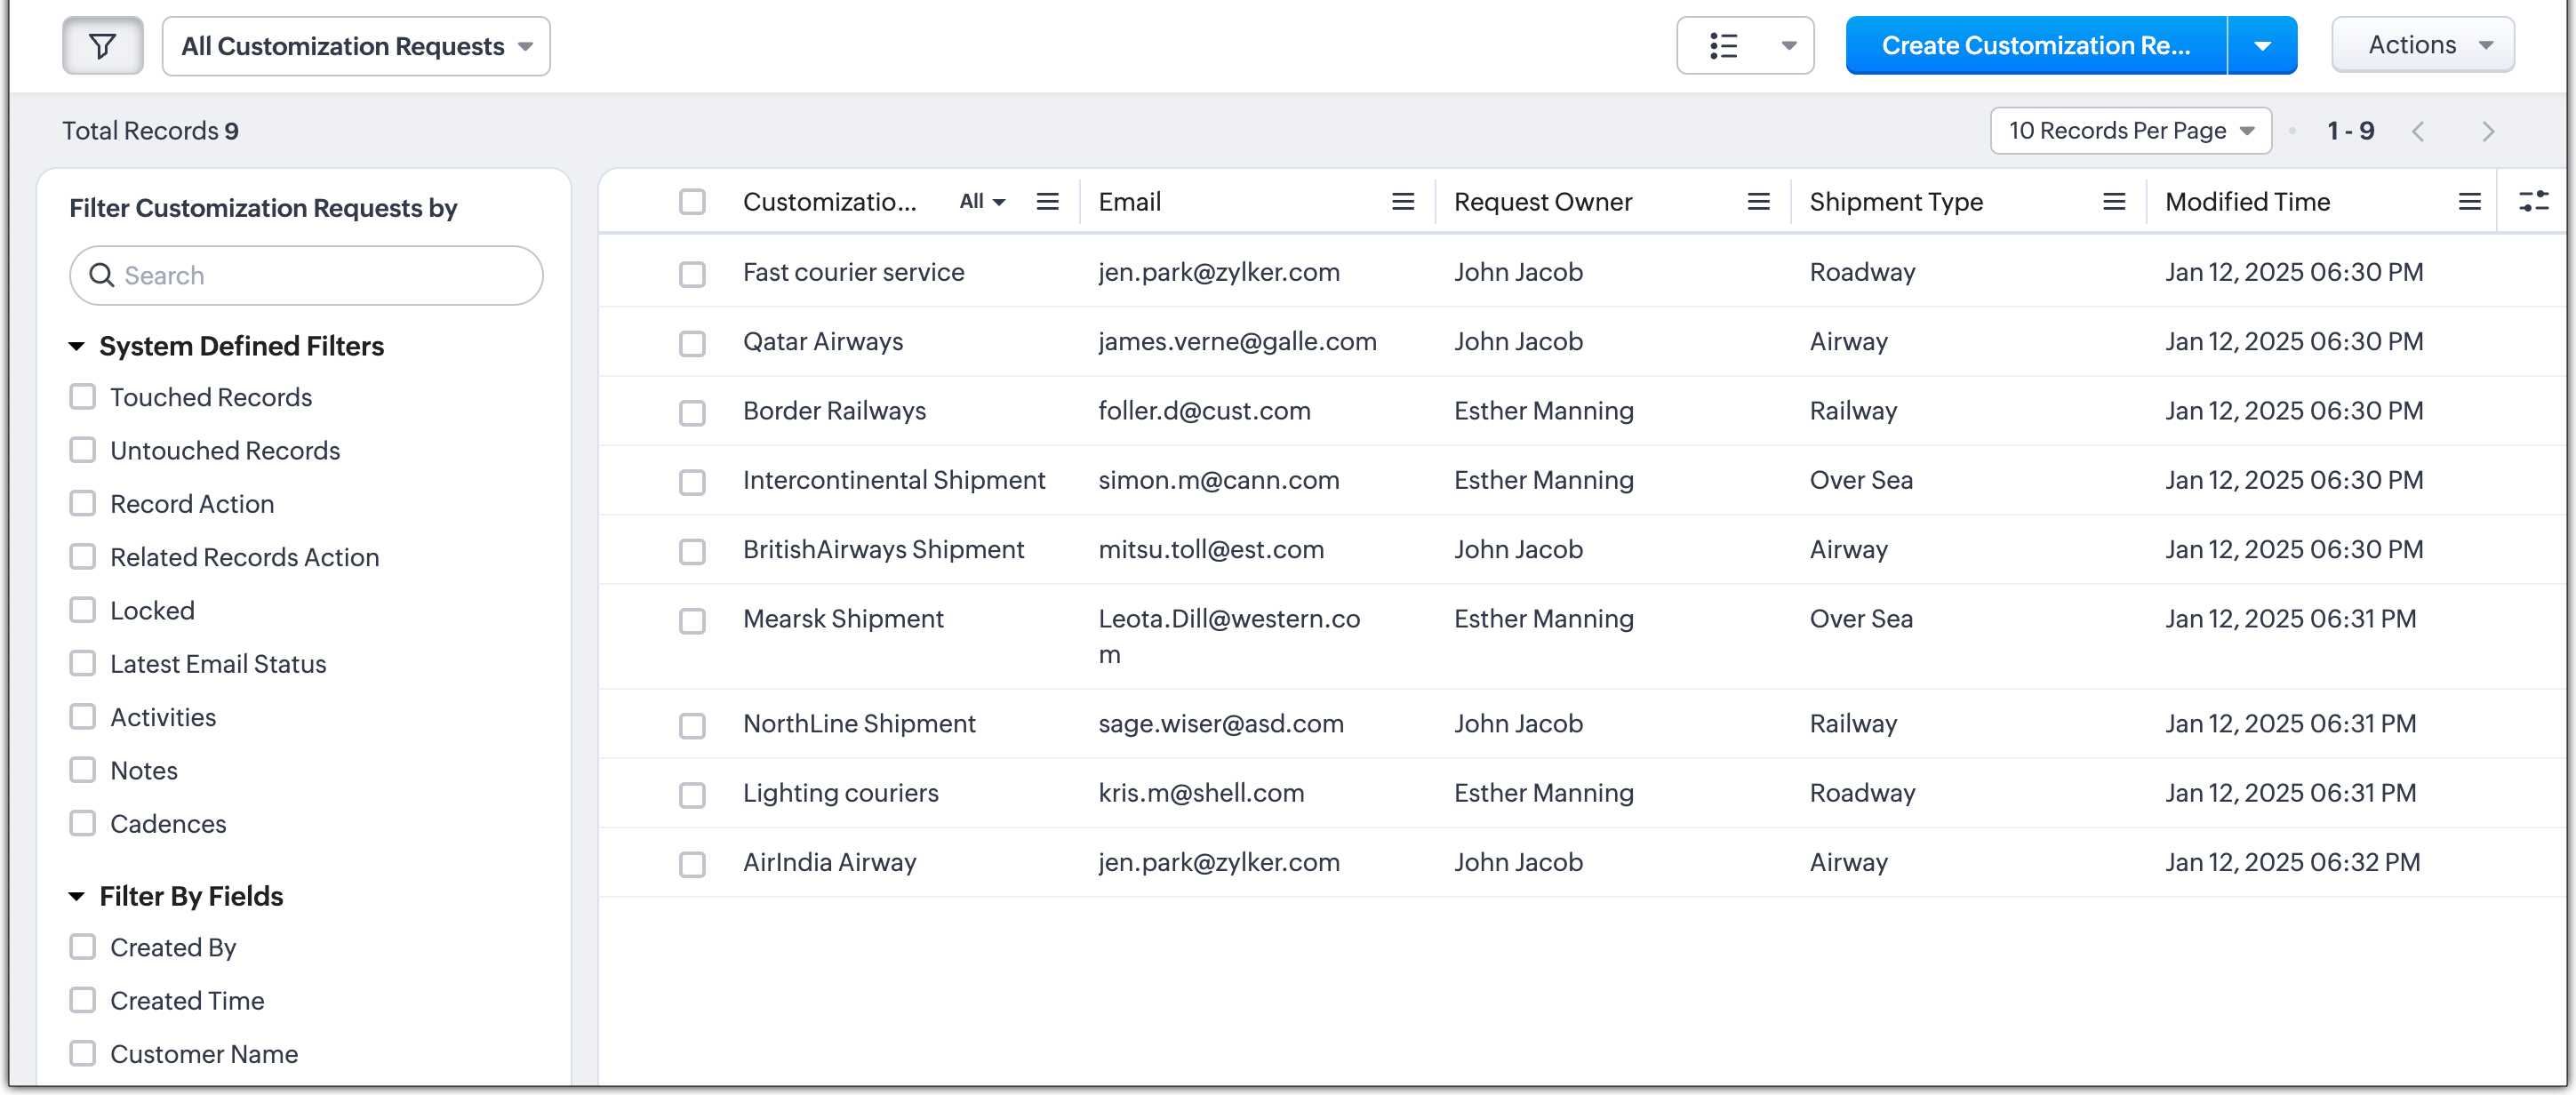Viewport: 2576px width, 1095px height.
Task: Open the Fast courier service record
Action: [853, 272]
